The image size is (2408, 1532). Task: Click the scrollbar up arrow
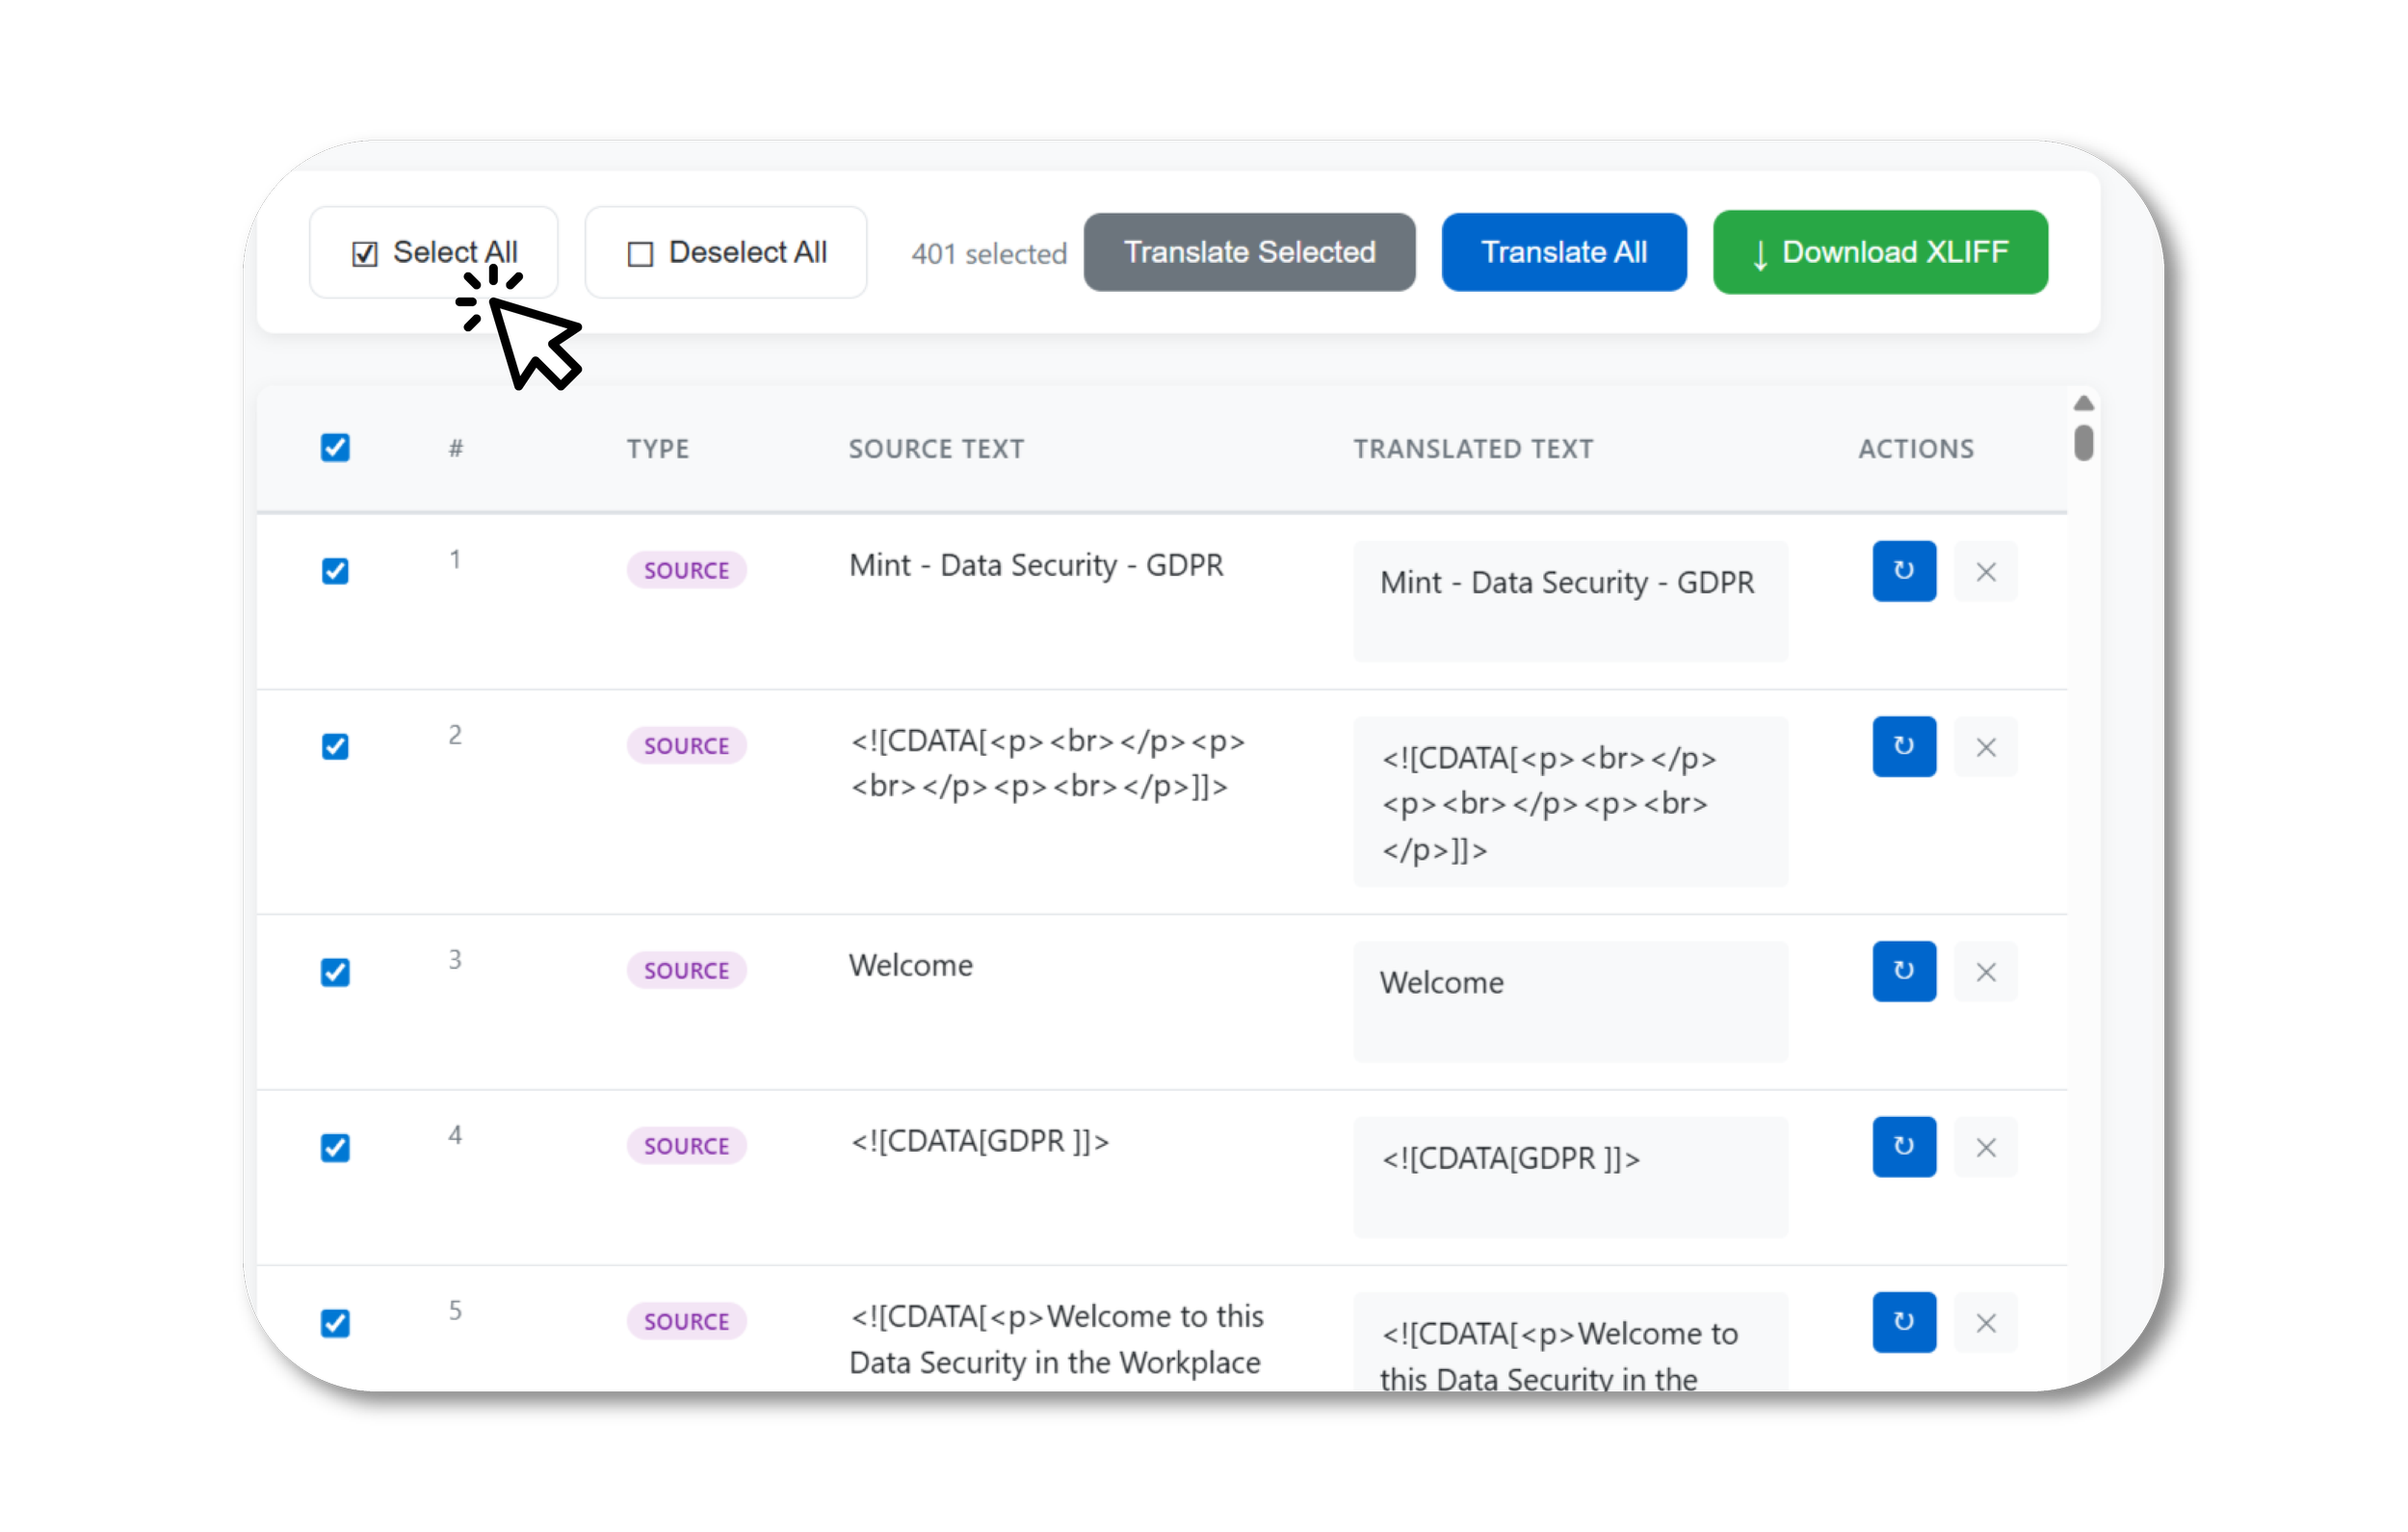pyautogui.click(x=2083, y=403)
